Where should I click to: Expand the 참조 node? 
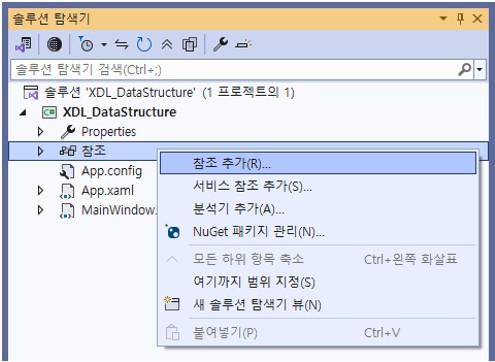click(40, 151)
